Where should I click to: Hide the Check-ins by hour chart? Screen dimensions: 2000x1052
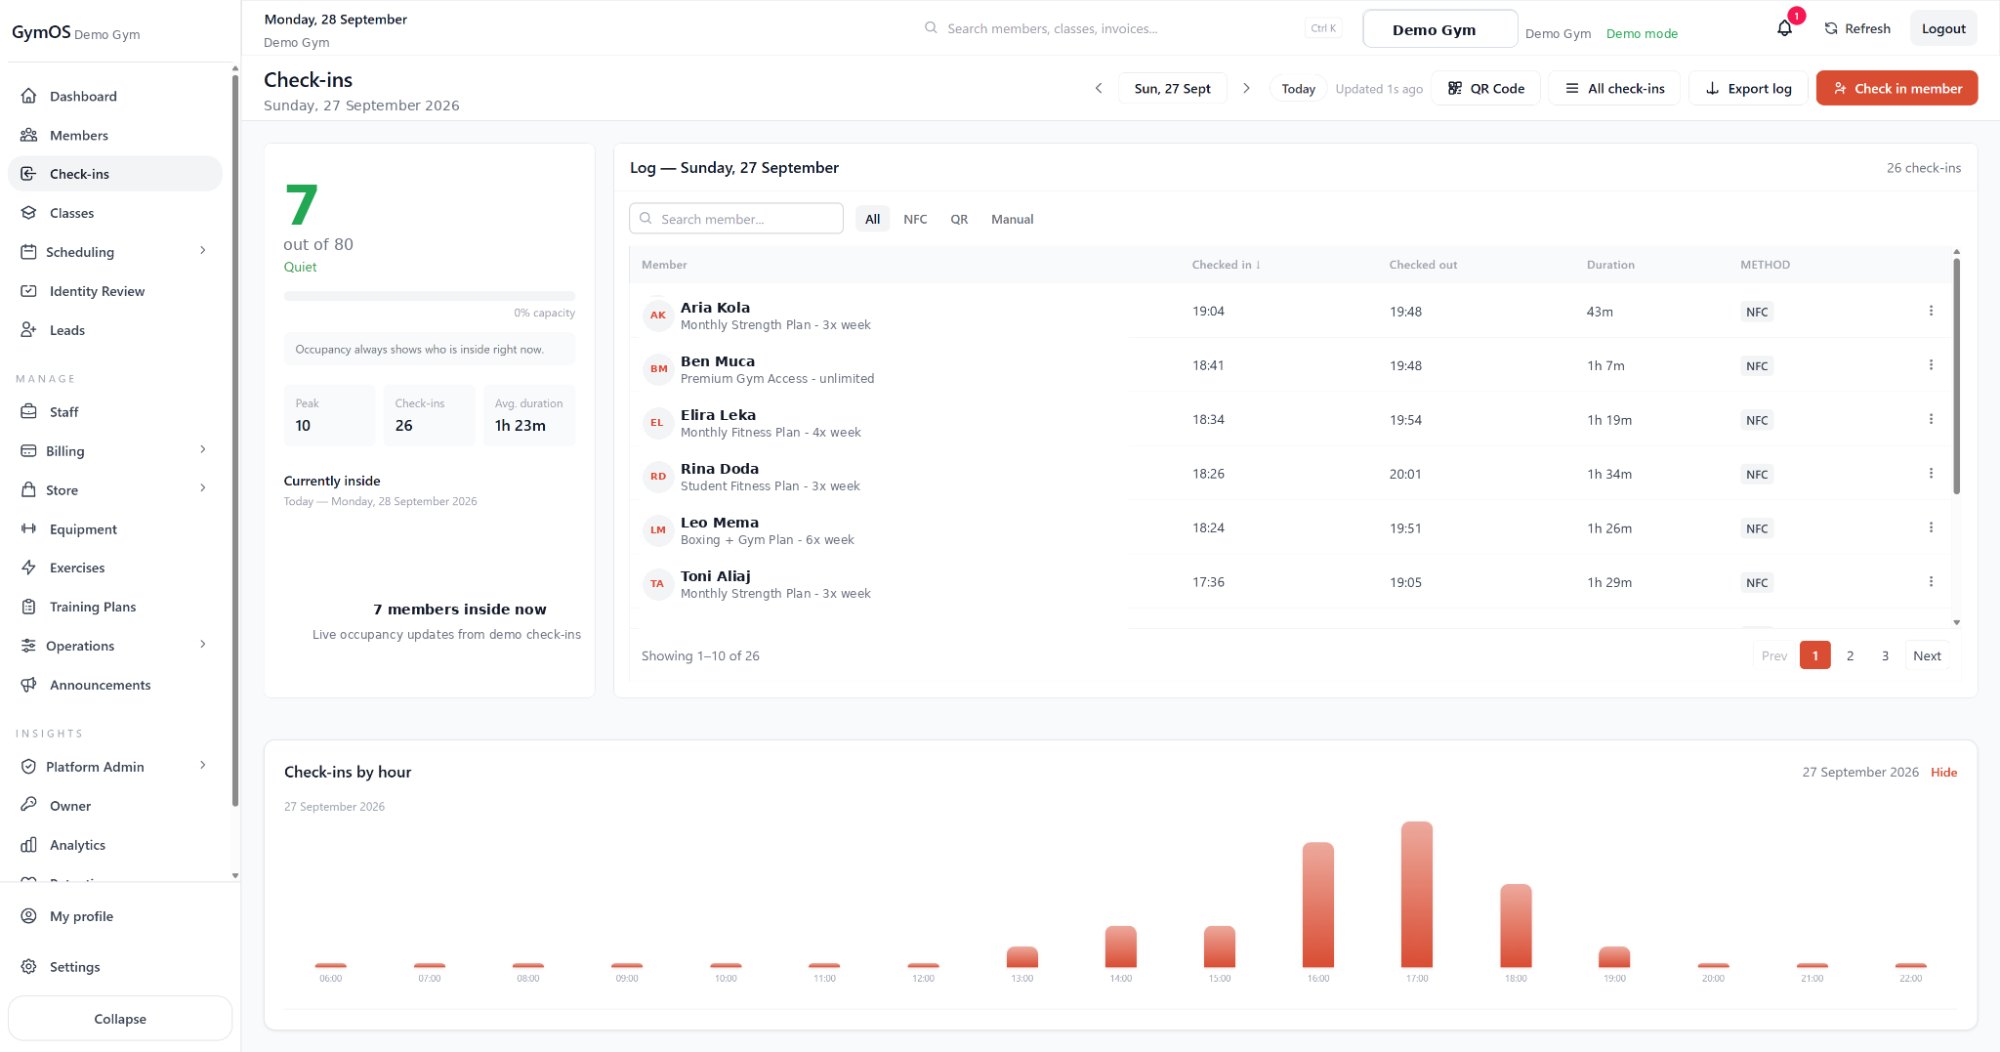[1944, 772]
